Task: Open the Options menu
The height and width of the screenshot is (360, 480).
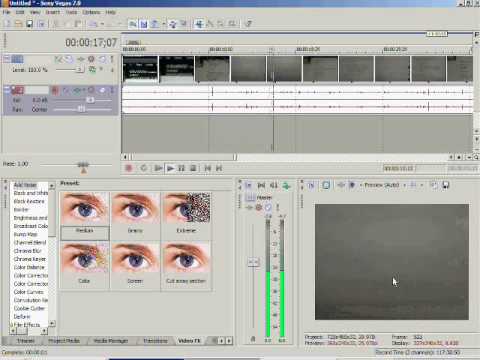Action: tap(91, 12)
